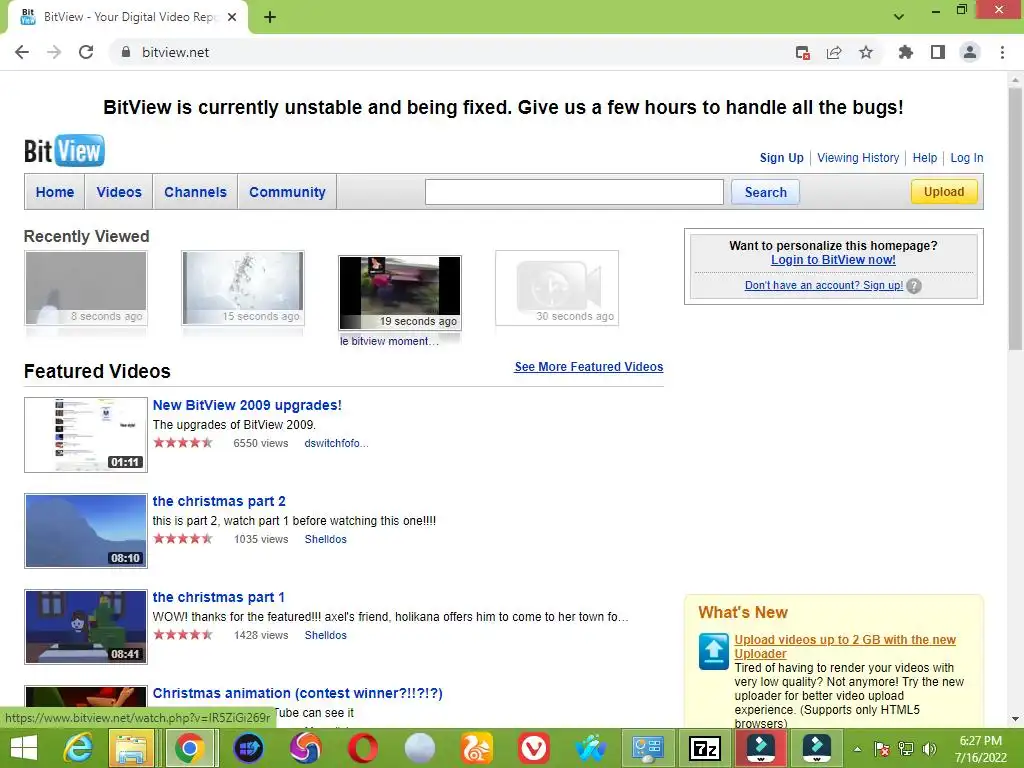Click the forward navigation arrow

pyautogui.click(x=54, y=52)
